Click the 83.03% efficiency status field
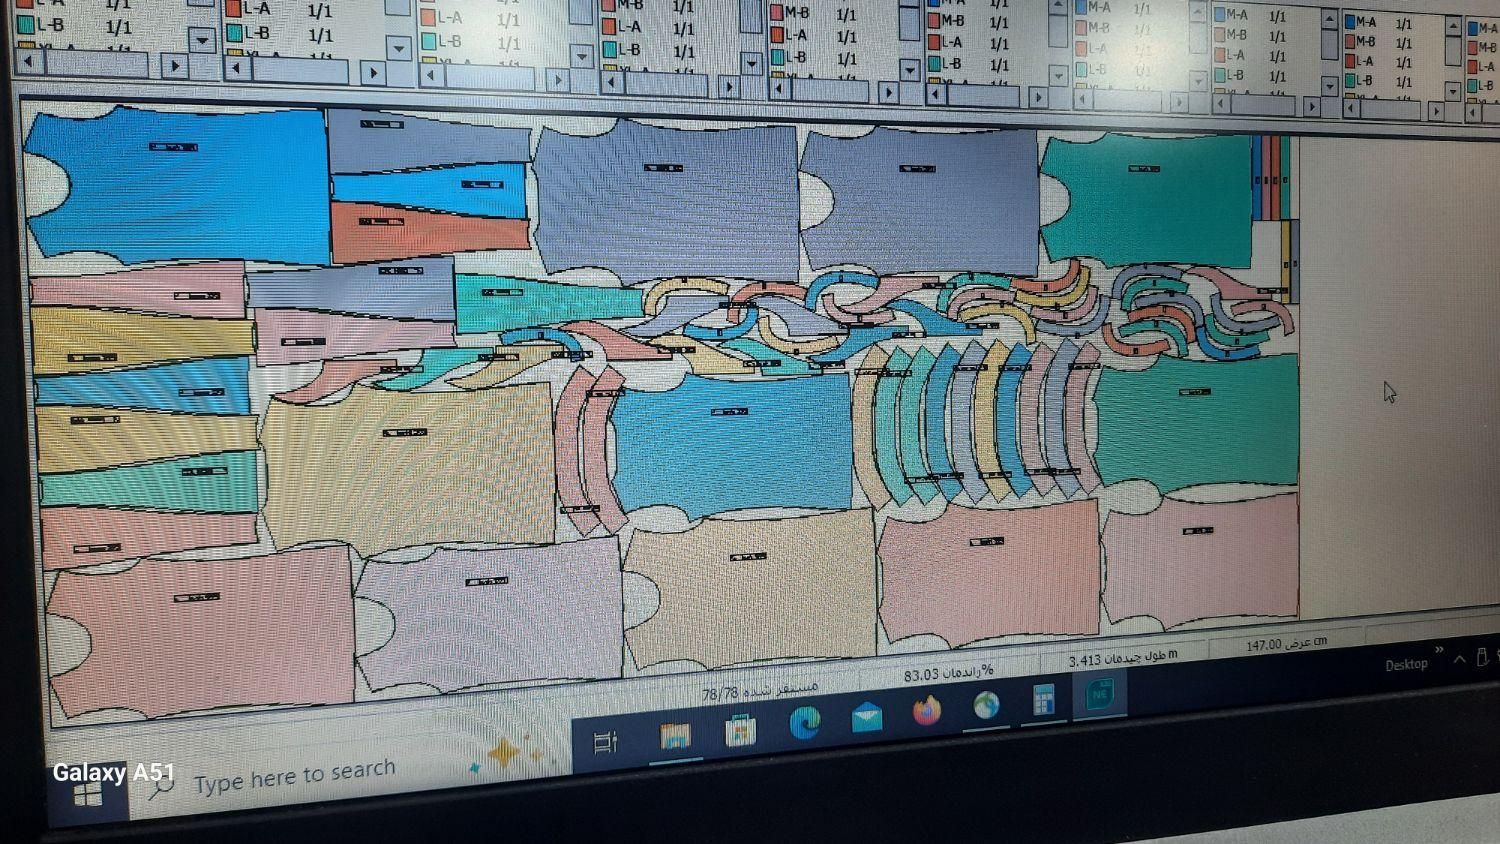Image resolution: width=1500 pixels, height=844 pixels. (950, 673)
